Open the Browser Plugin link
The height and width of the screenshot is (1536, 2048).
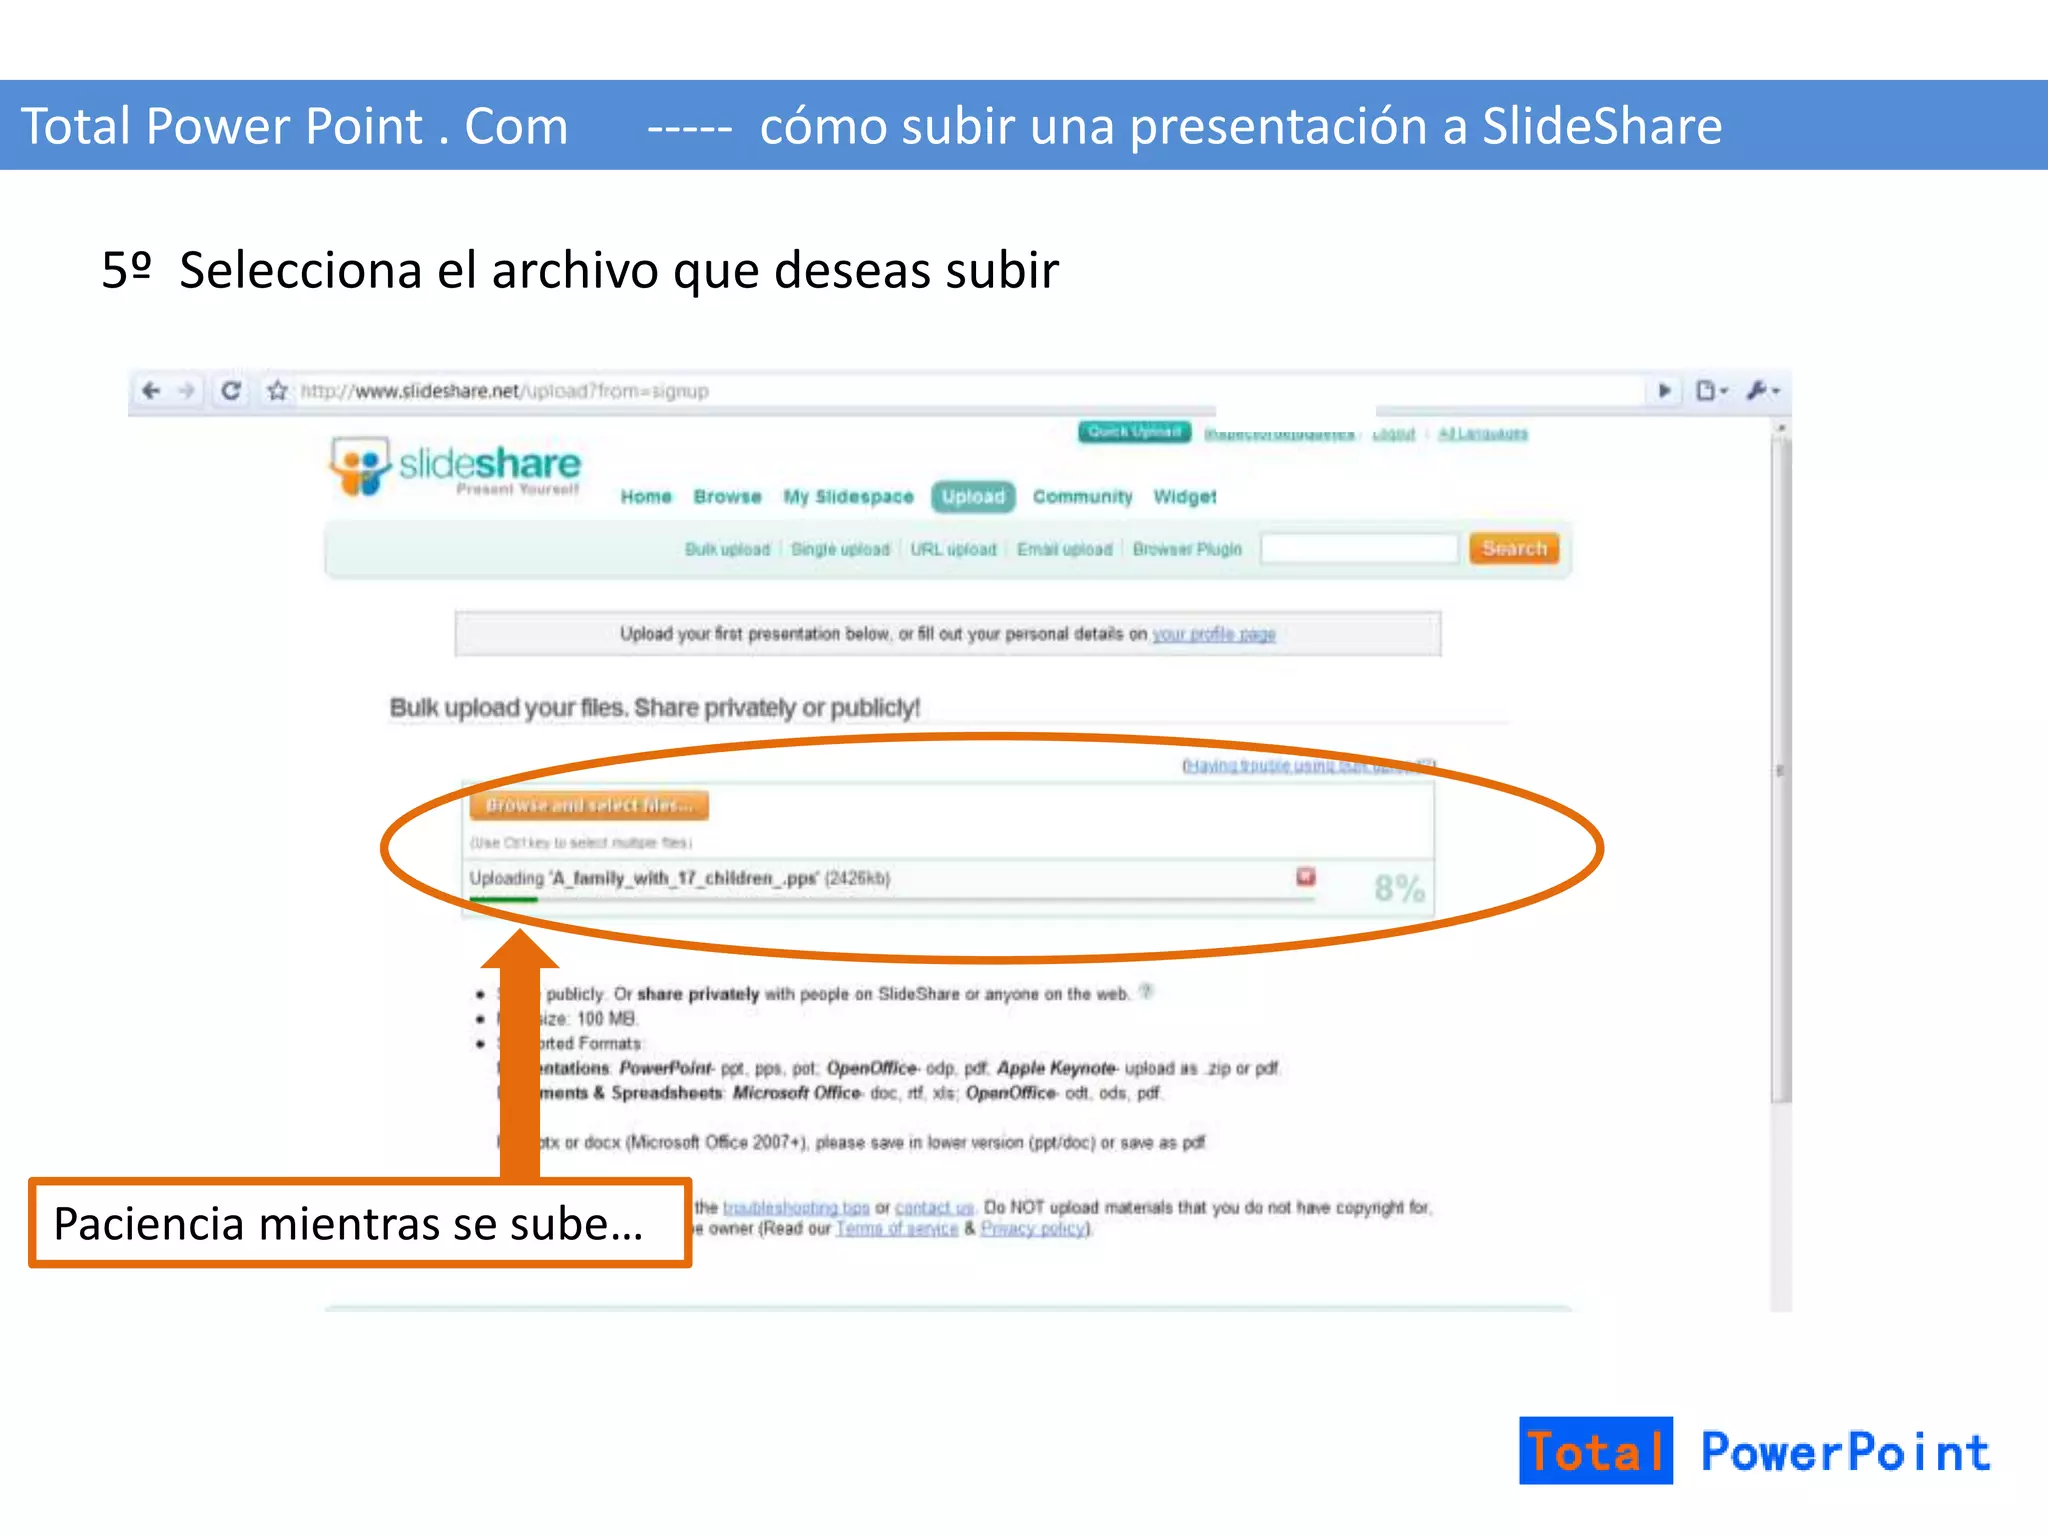1187,549
